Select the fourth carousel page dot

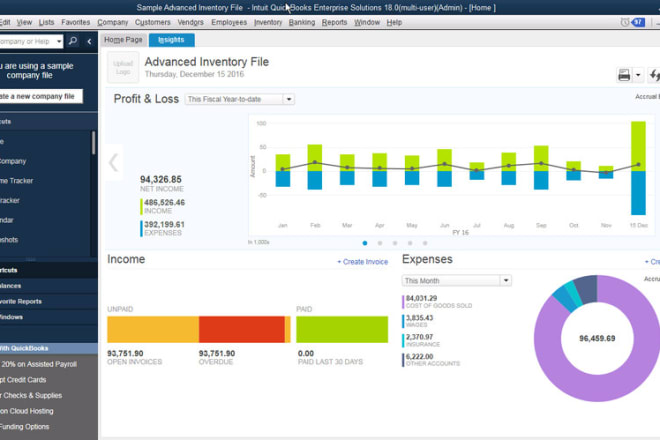point(410,243)
